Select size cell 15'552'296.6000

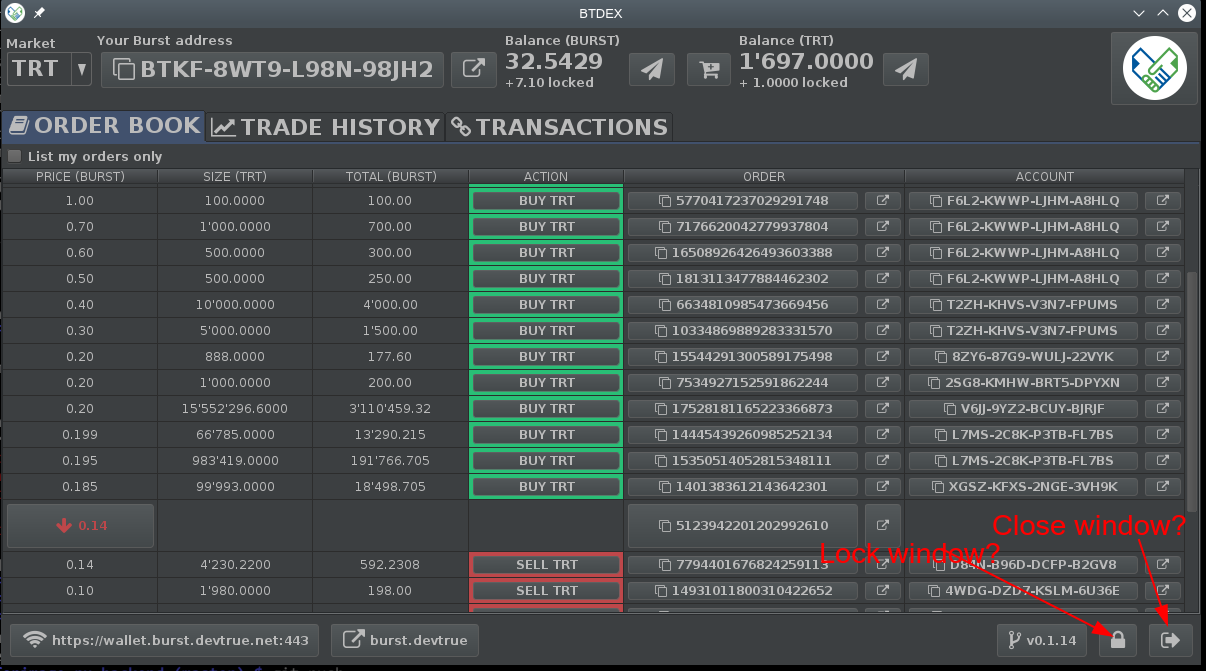pyautogui.click(x=235, y=408)
